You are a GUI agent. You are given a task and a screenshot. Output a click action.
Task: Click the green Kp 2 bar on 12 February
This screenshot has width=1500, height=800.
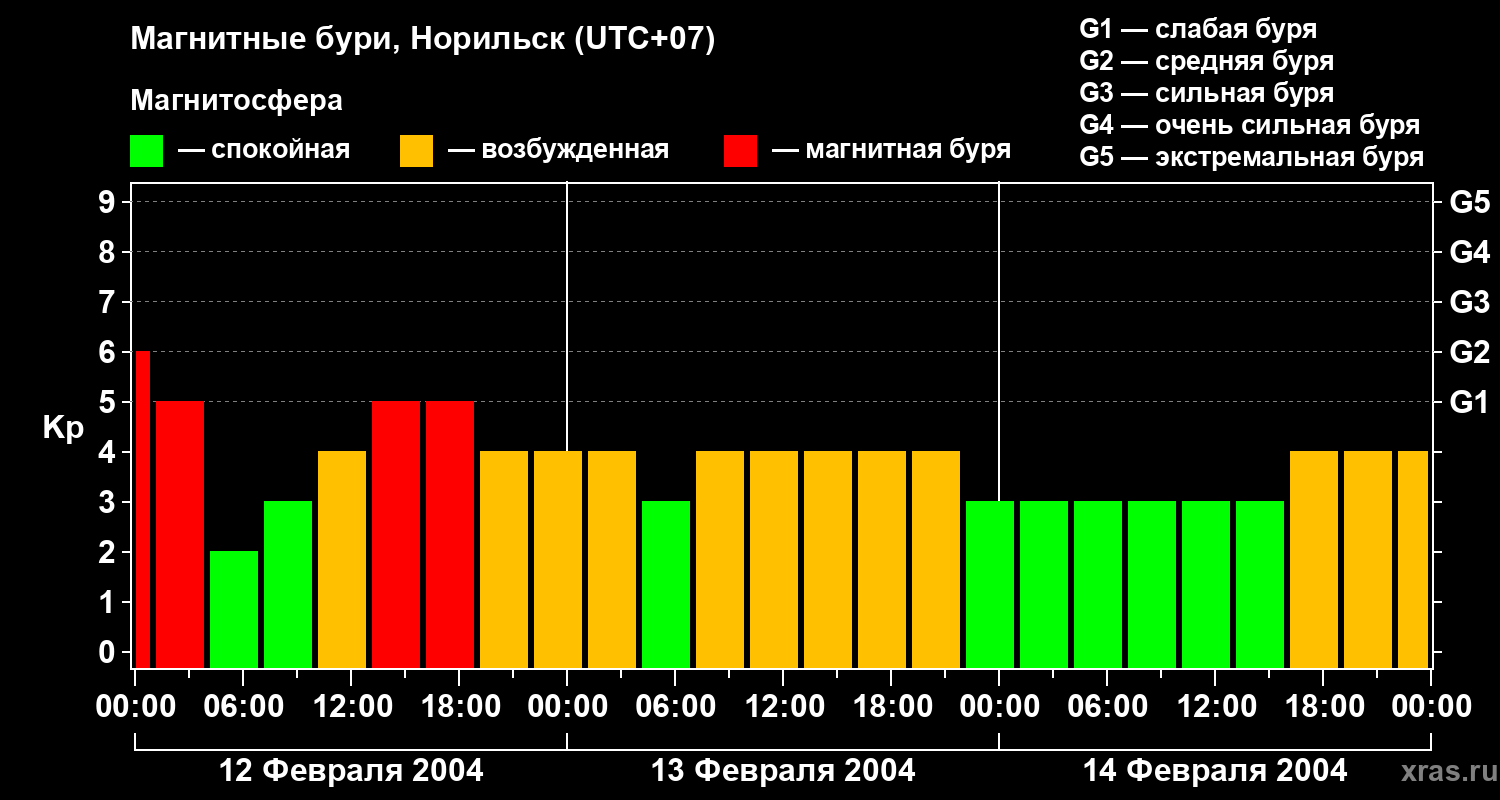234,609
